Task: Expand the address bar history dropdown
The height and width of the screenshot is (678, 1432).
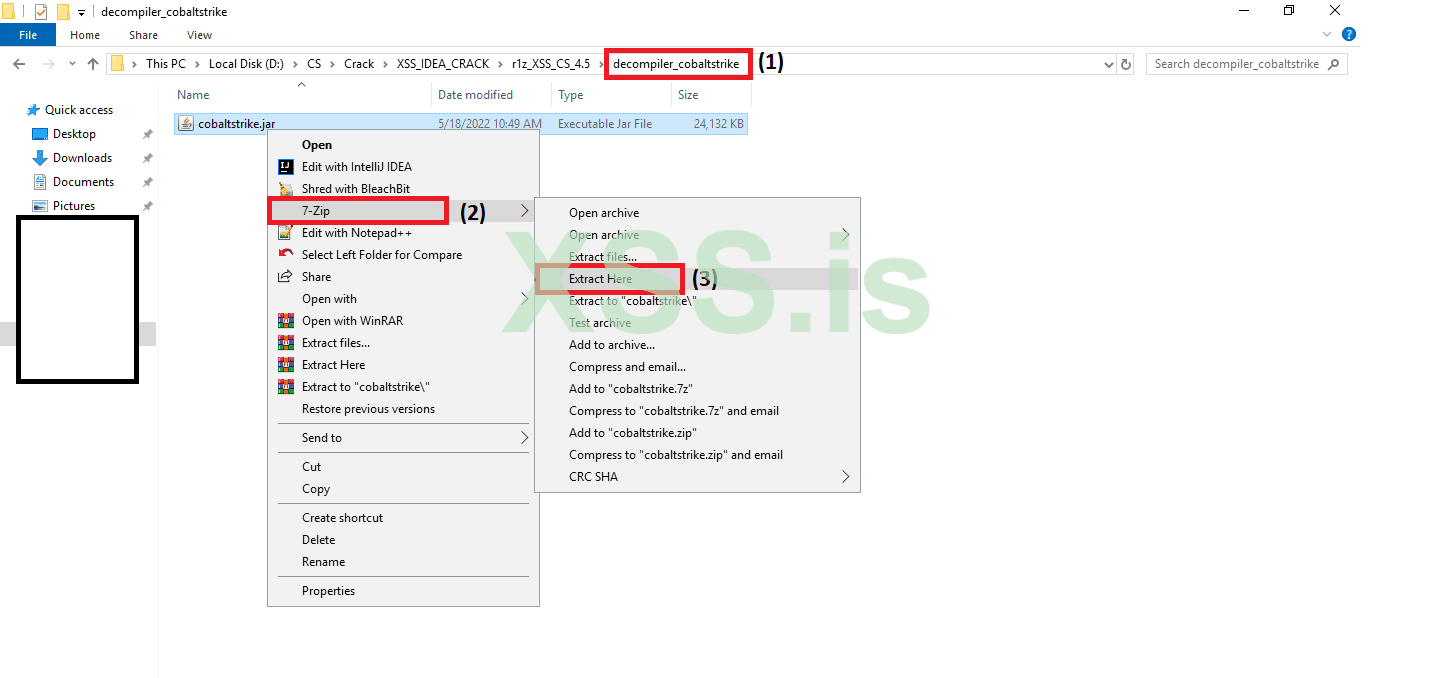Action: 1108,64
